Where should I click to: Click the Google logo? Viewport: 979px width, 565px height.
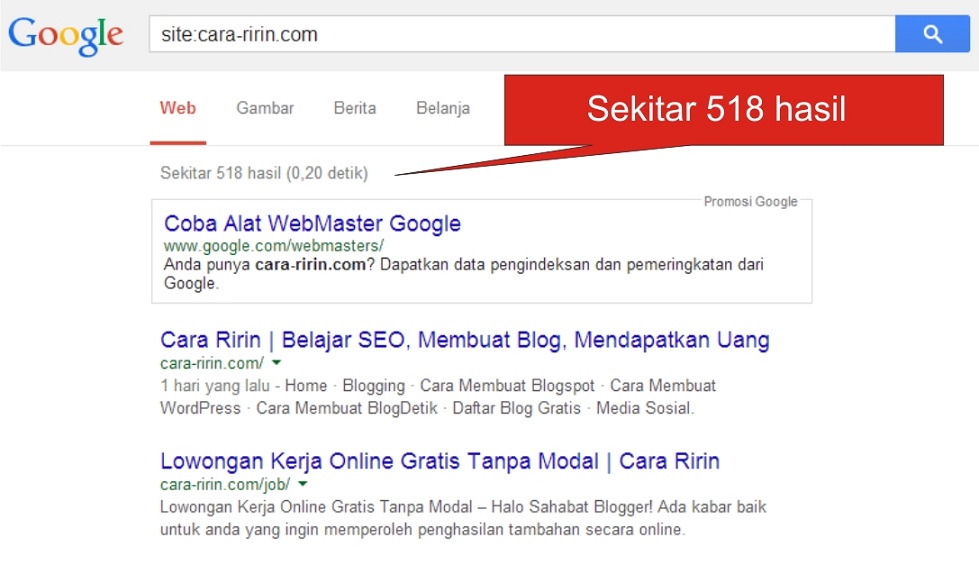coord(66,36)
